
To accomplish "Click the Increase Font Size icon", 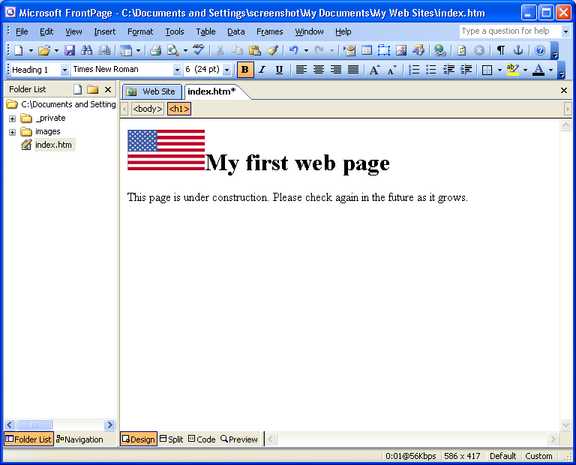I will (374, 69).
